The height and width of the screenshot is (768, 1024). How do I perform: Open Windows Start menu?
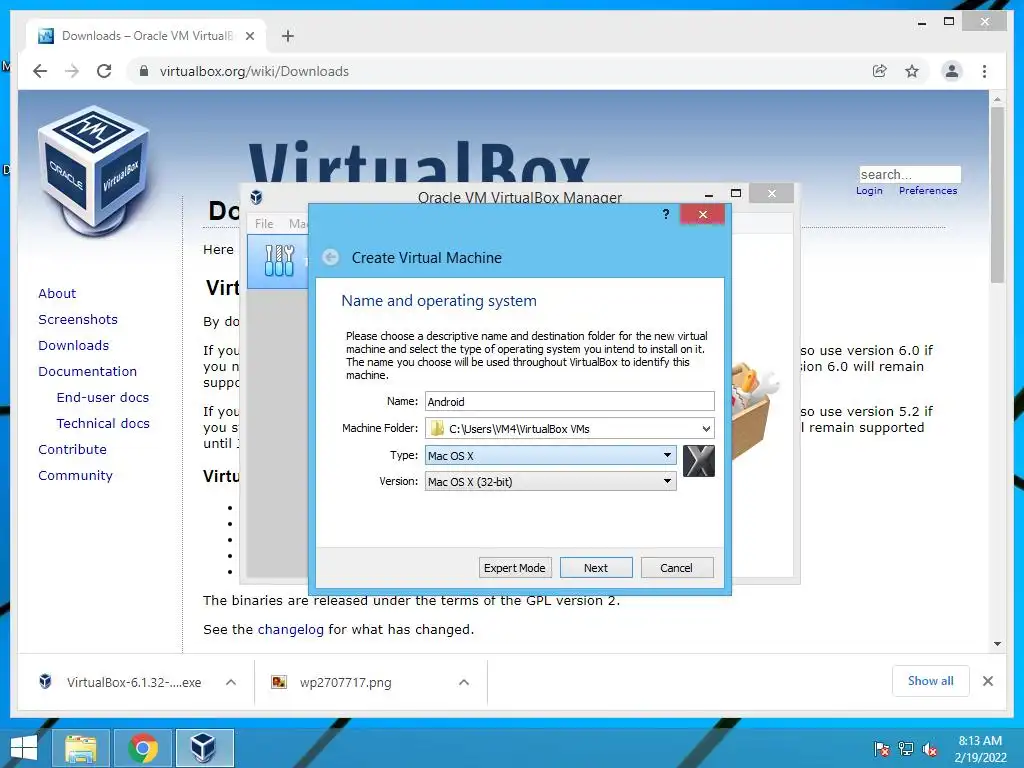click(x=24, y=748)
